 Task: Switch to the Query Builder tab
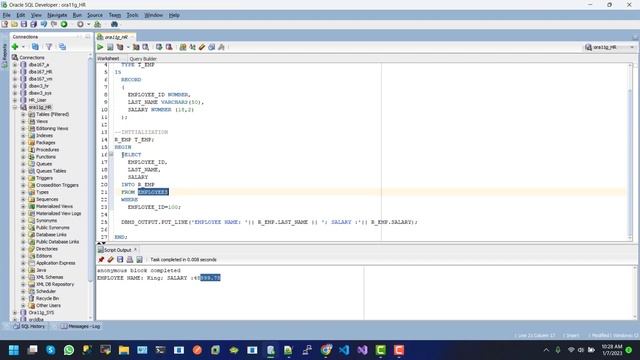click(143, 59)
